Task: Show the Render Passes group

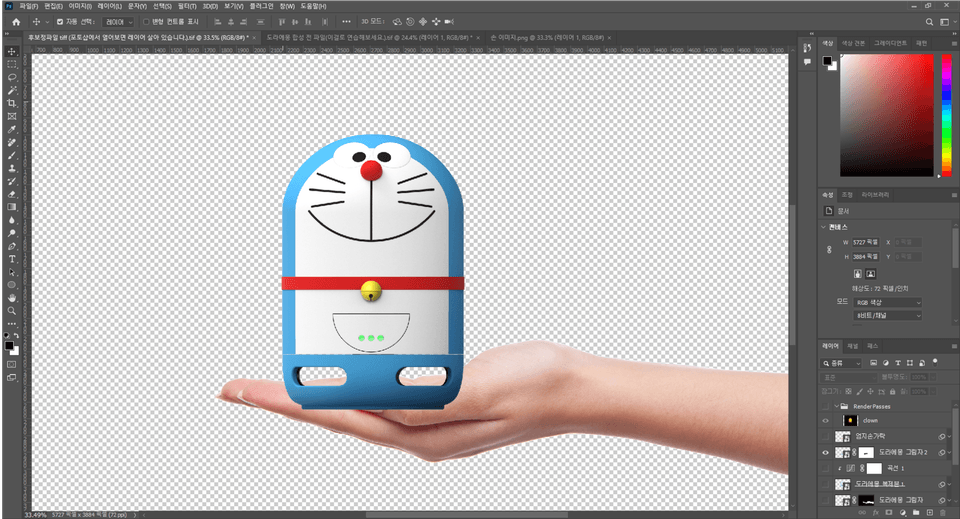Action: (825, 406)
